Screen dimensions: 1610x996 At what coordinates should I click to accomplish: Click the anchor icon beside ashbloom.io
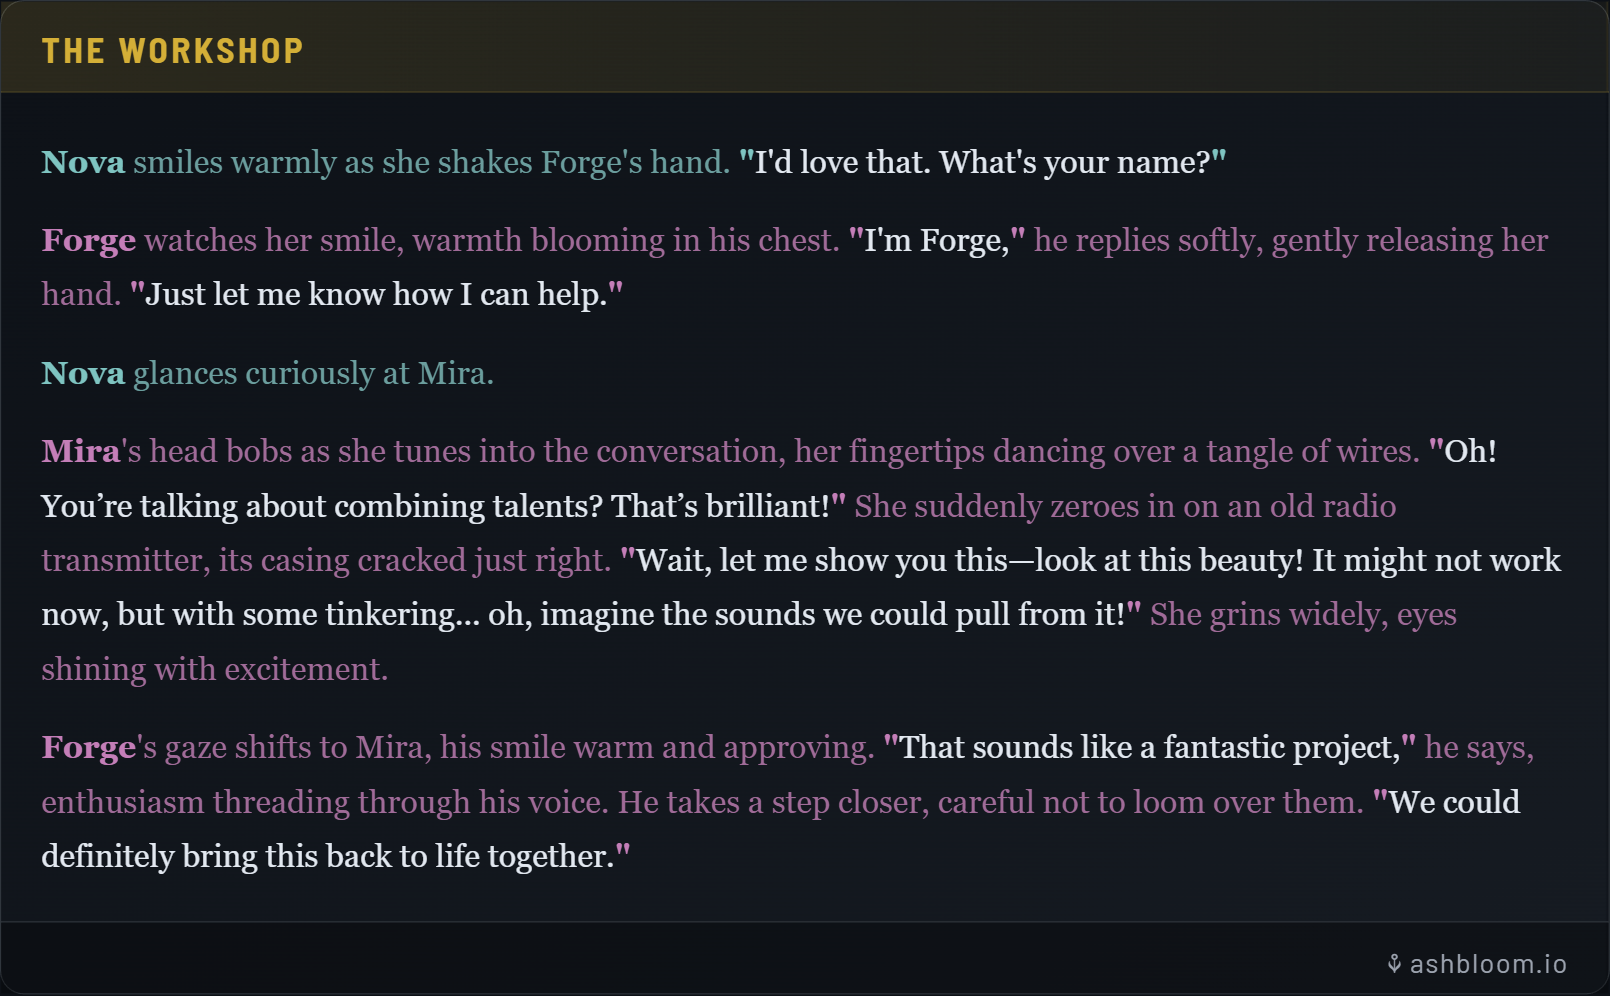1394,964
